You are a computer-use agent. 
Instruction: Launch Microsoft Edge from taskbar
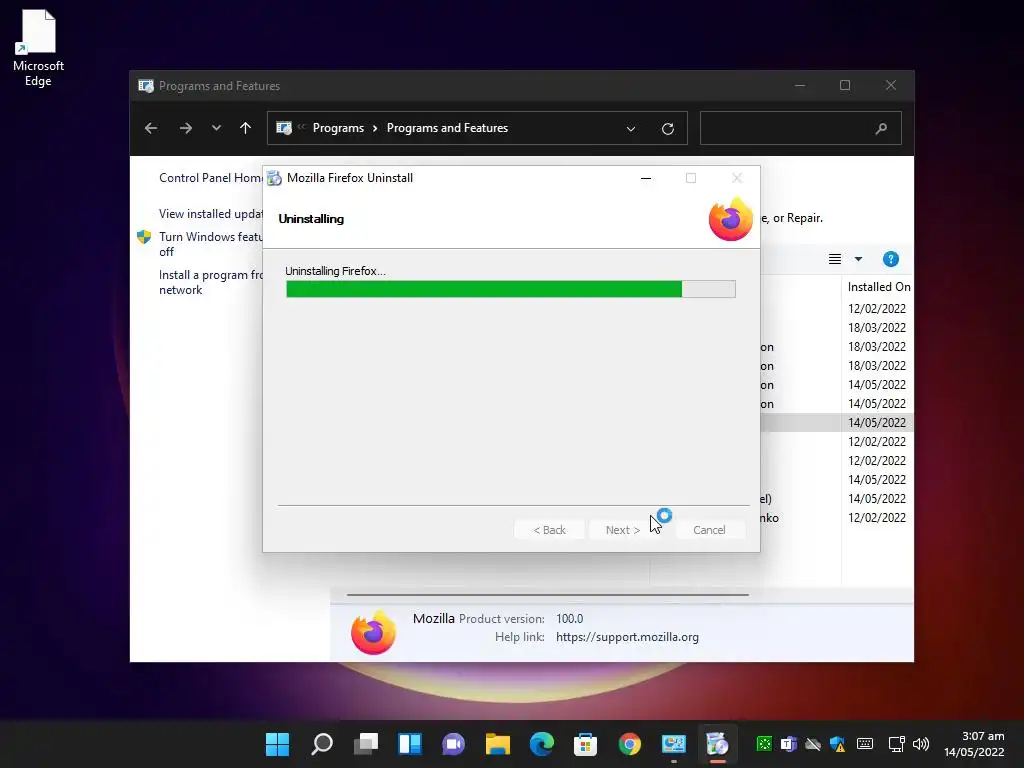541,744
